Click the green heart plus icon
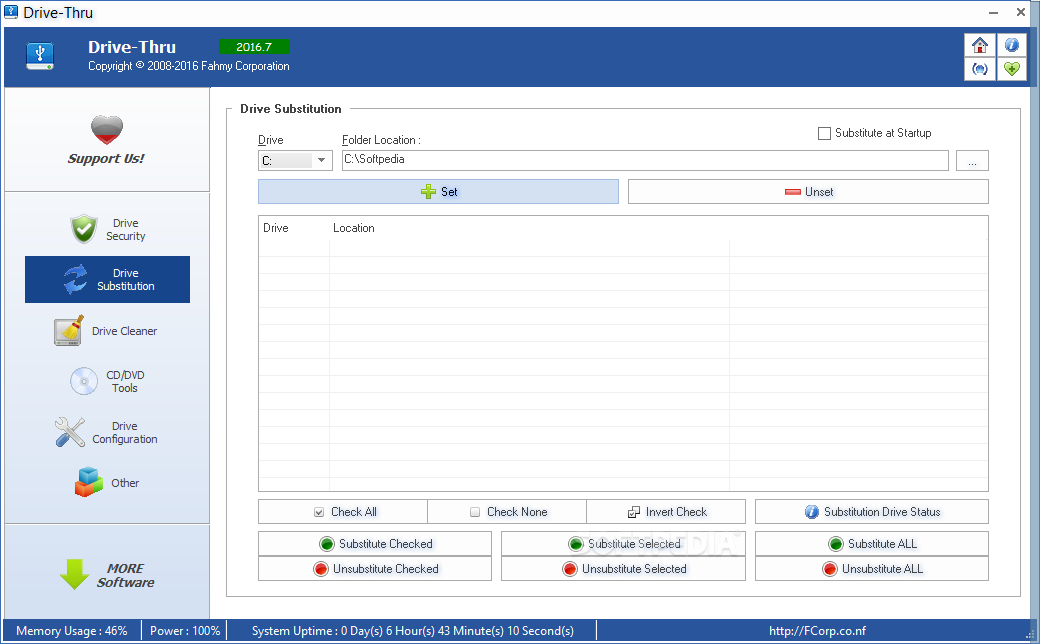Screen dimensions: 1040x644 click(1011, 69)
